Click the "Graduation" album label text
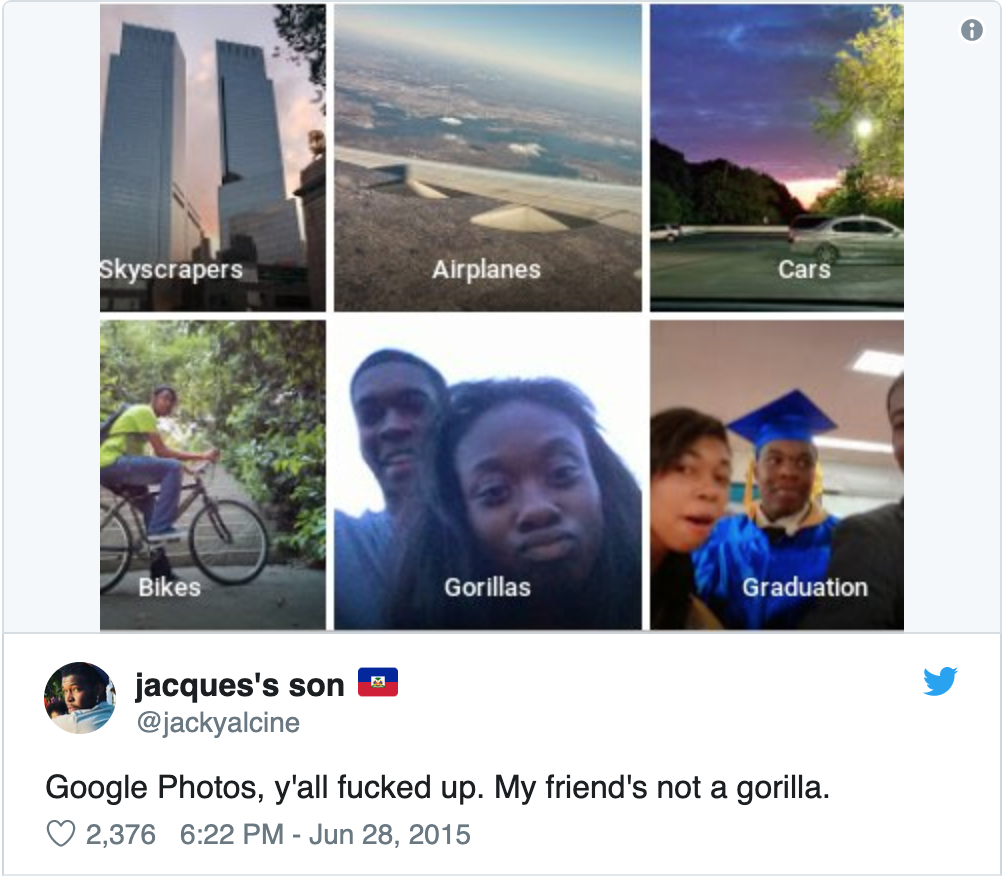 pyautogui.click(x=805, y=587)
